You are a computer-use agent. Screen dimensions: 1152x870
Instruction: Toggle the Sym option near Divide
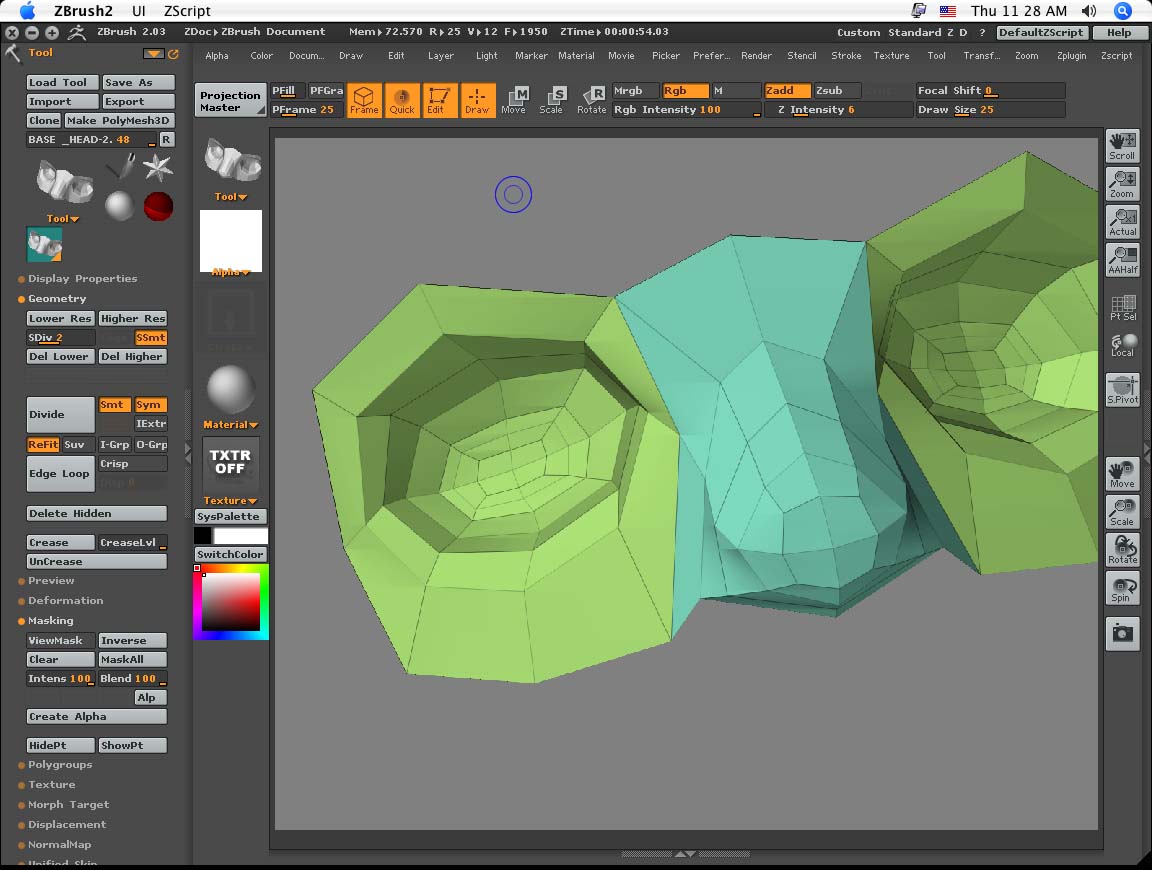151,405
